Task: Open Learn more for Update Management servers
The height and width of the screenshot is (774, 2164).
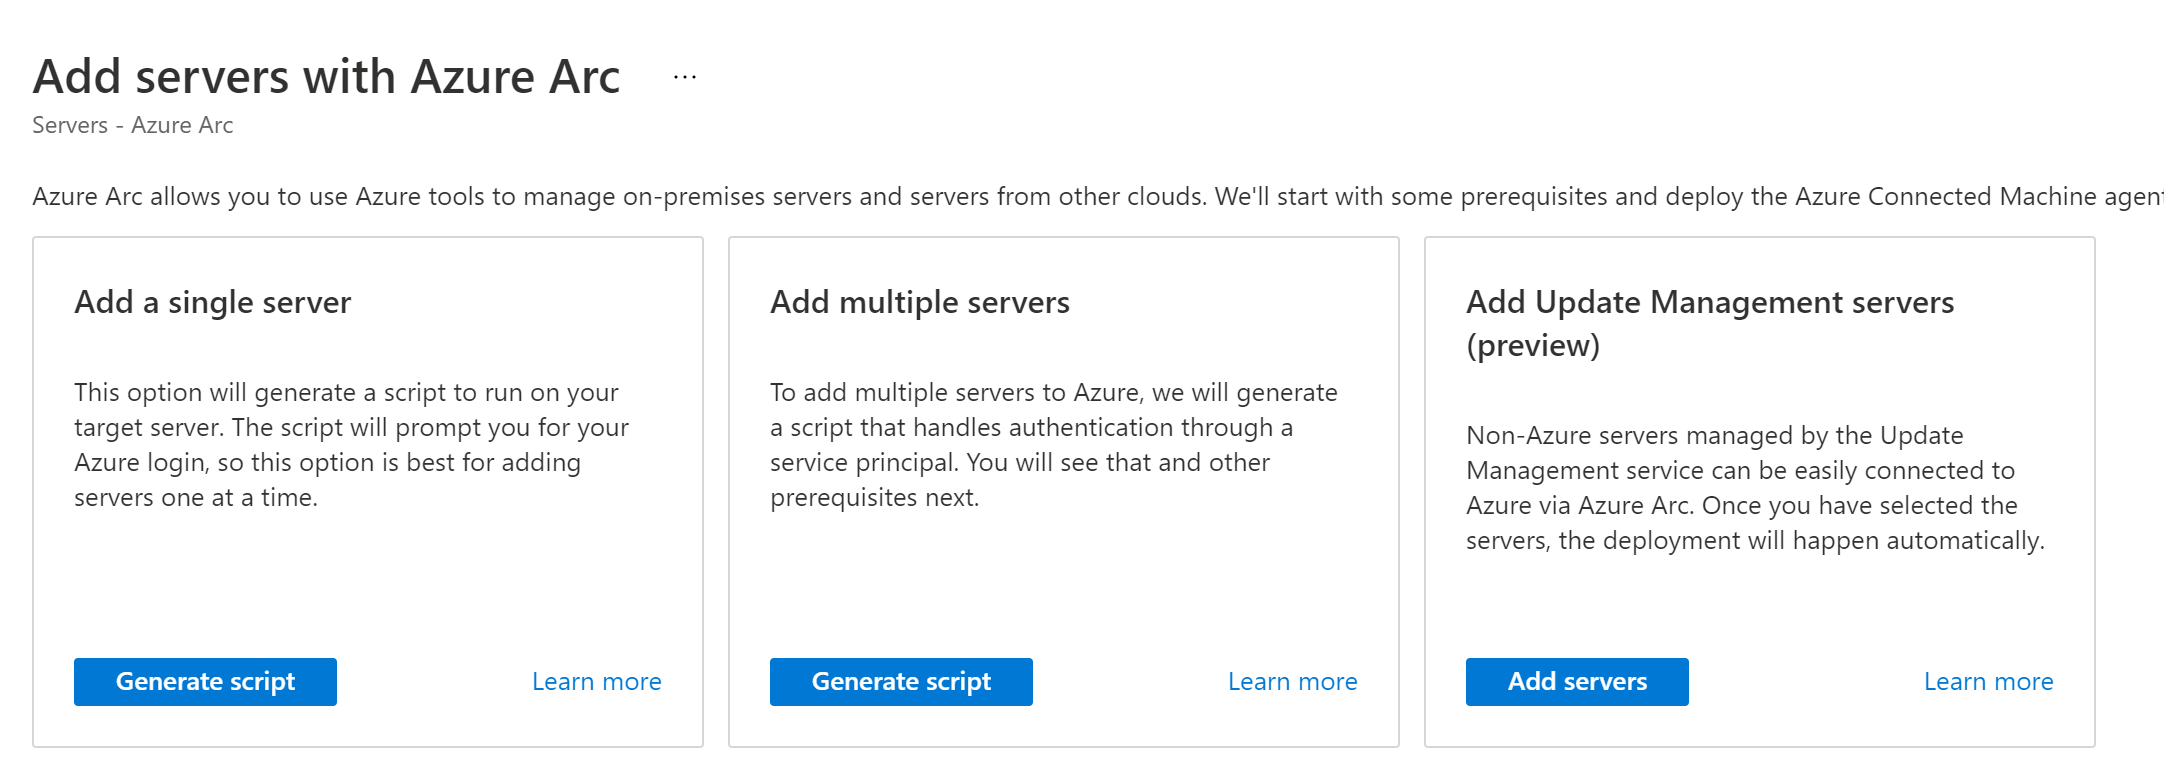Action: [x=1988, y=682]
